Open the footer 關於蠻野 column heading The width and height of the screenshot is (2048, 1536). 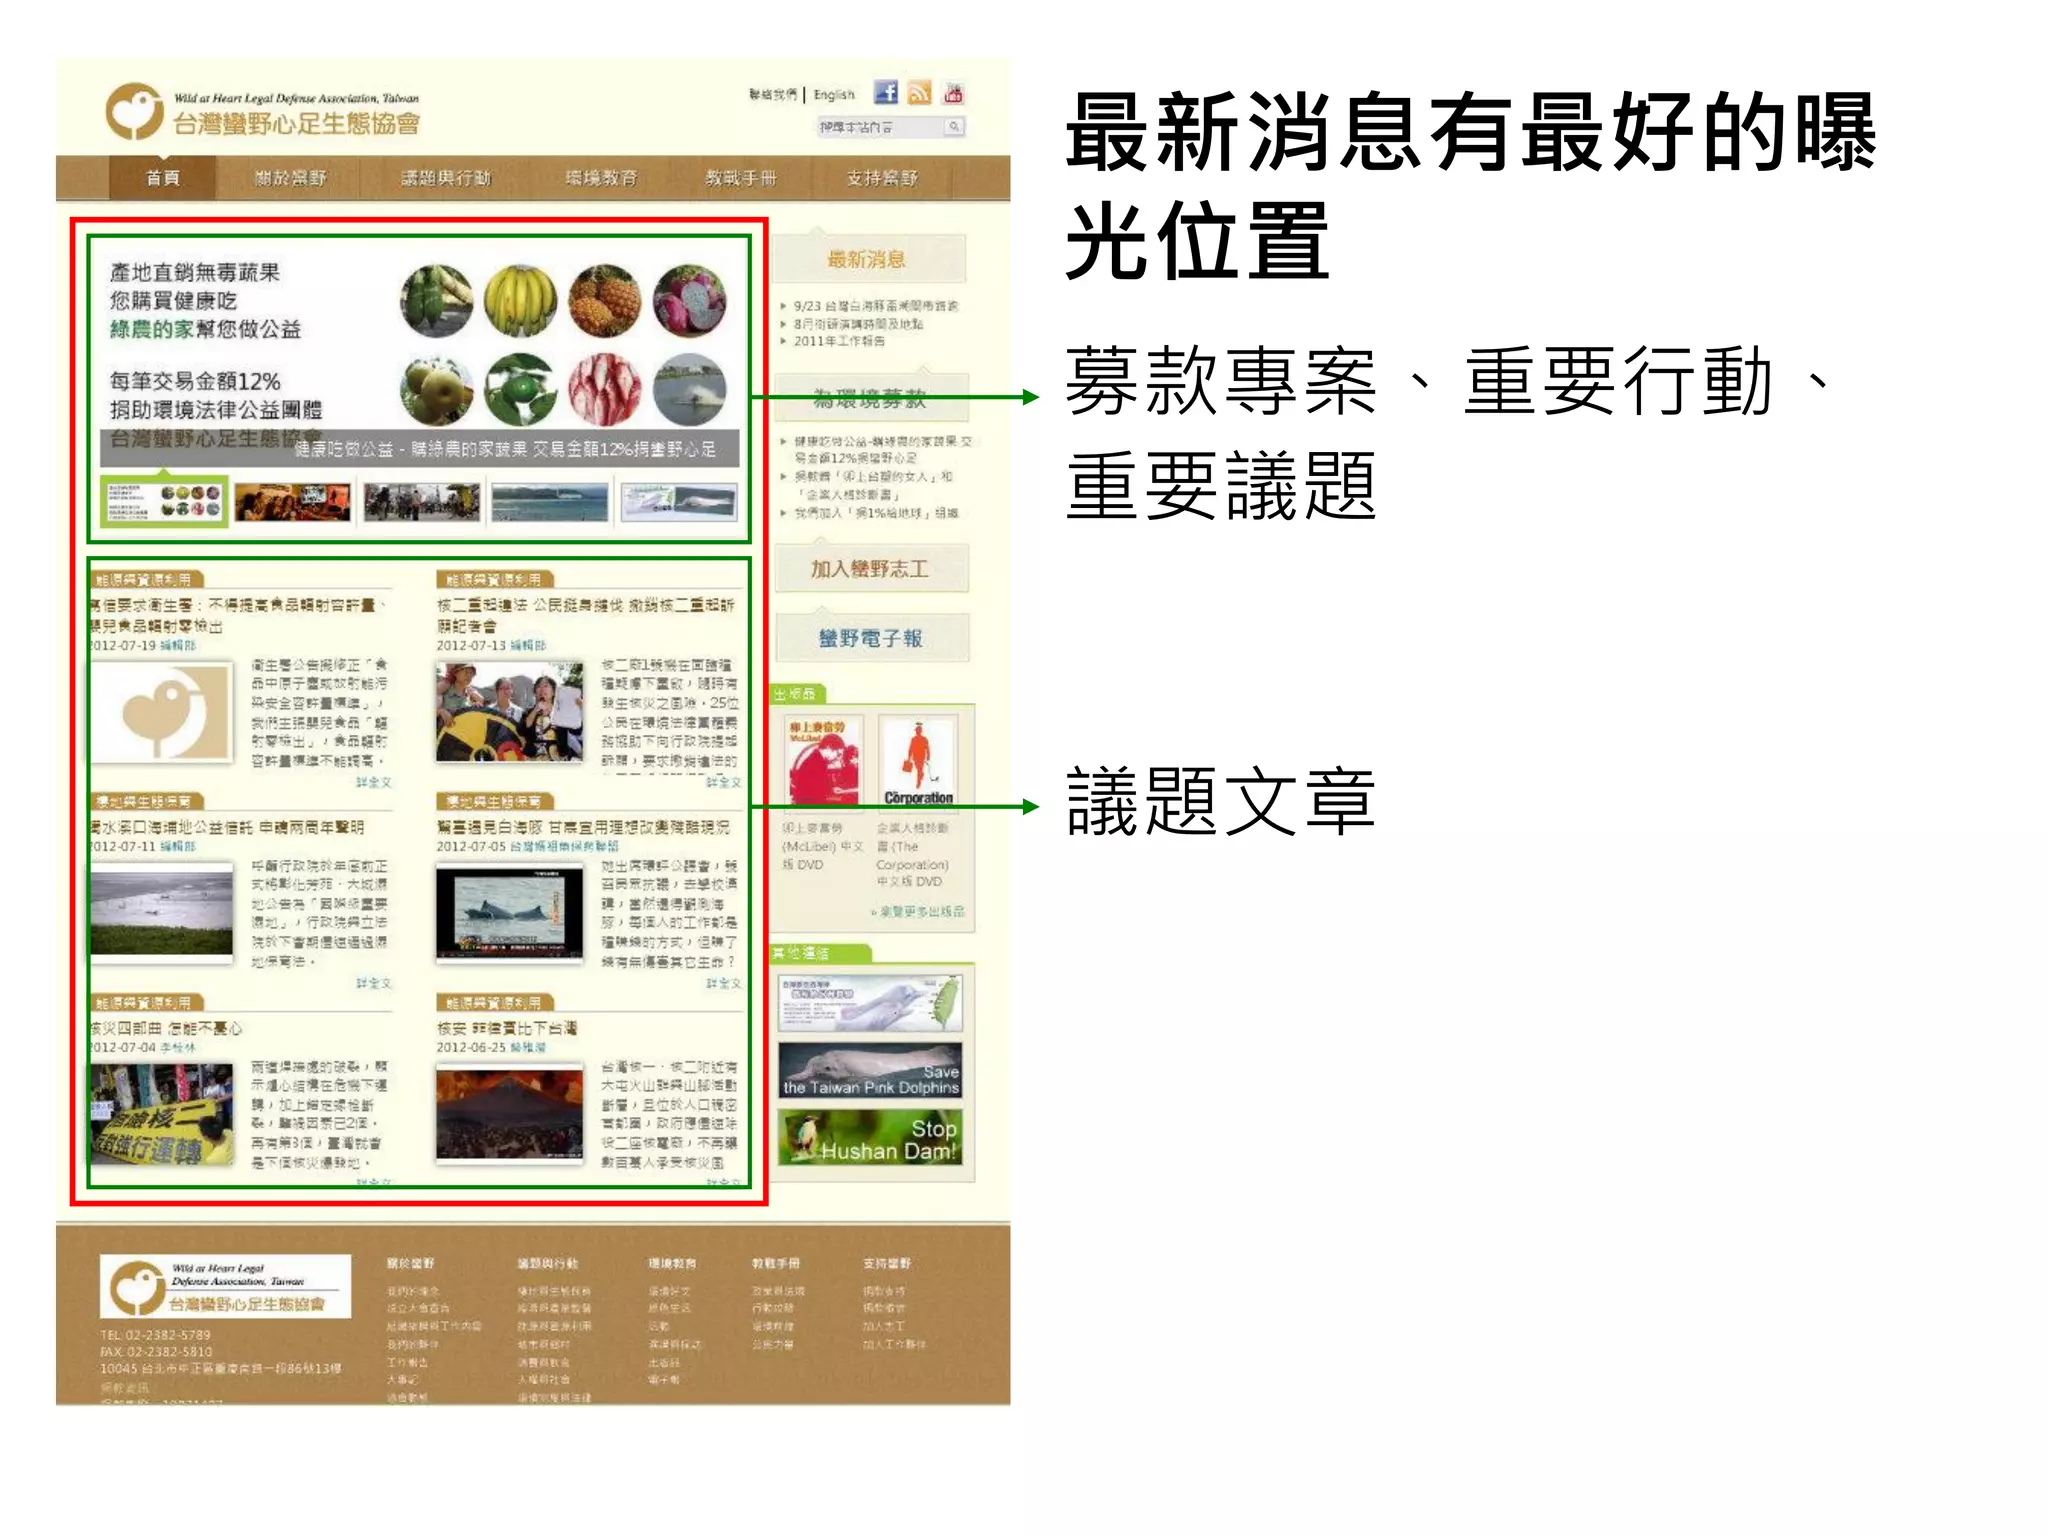pyautogui.click(x=410, y=1263)
